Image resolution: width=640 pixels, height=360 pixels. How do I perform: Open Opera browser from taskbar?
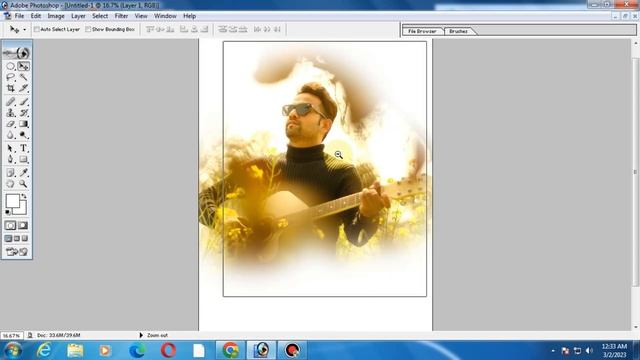click(x=168, y=350)
